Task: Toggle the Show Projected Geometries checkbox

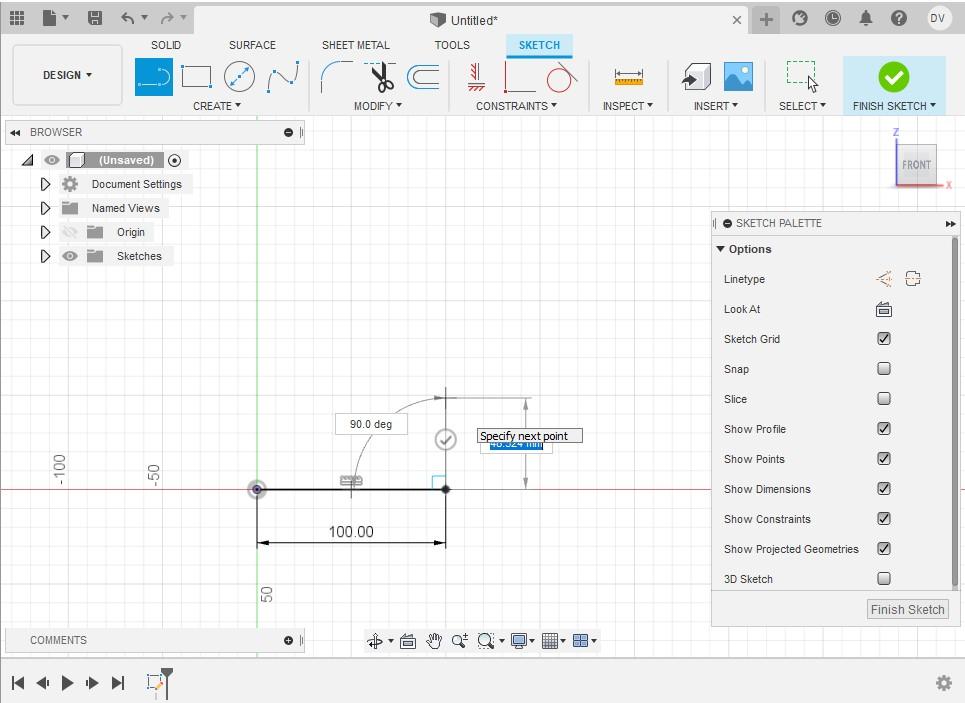Action: 884,548
